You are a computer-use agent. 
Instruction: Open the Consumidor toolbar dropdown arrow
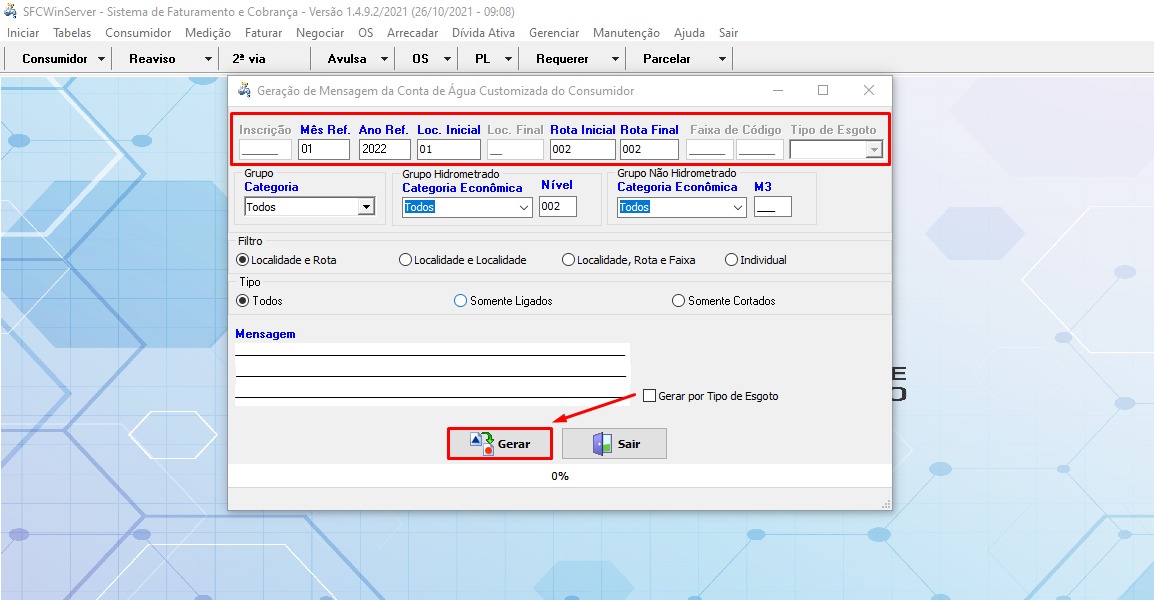pos(102,59)
